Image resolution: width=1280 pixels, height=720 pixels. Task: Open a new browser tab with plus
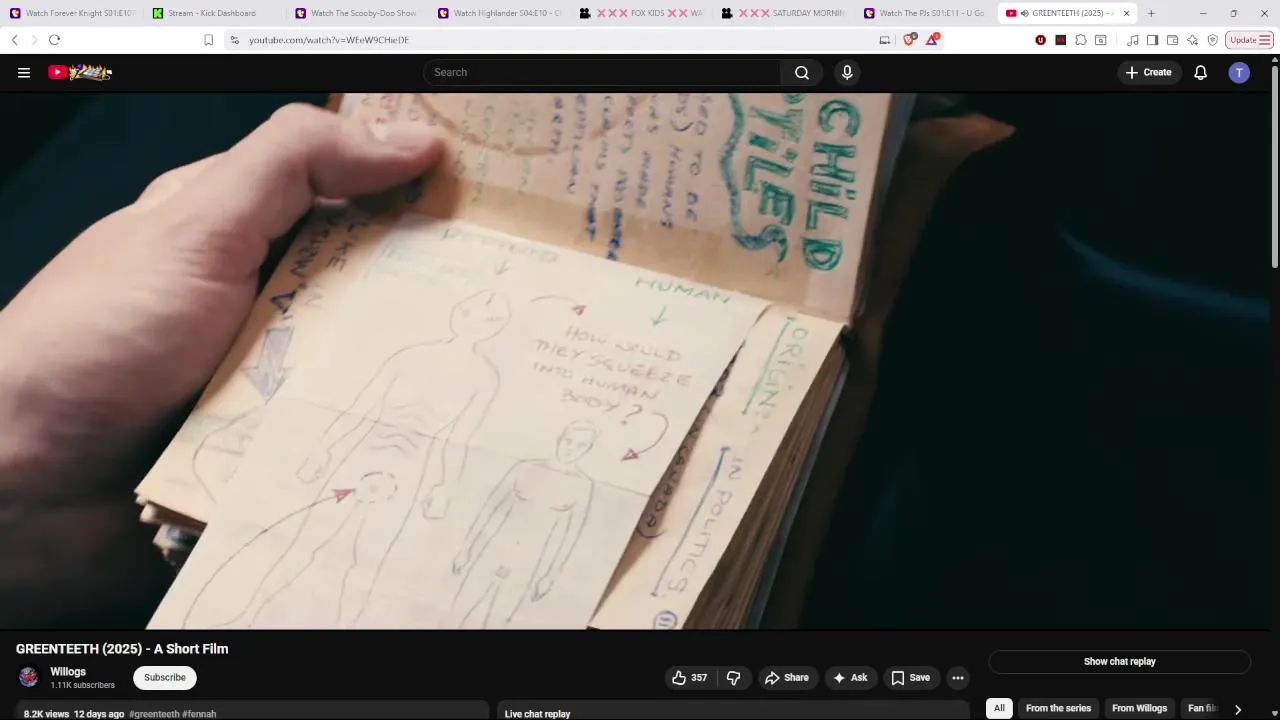tap(1151, 13)
